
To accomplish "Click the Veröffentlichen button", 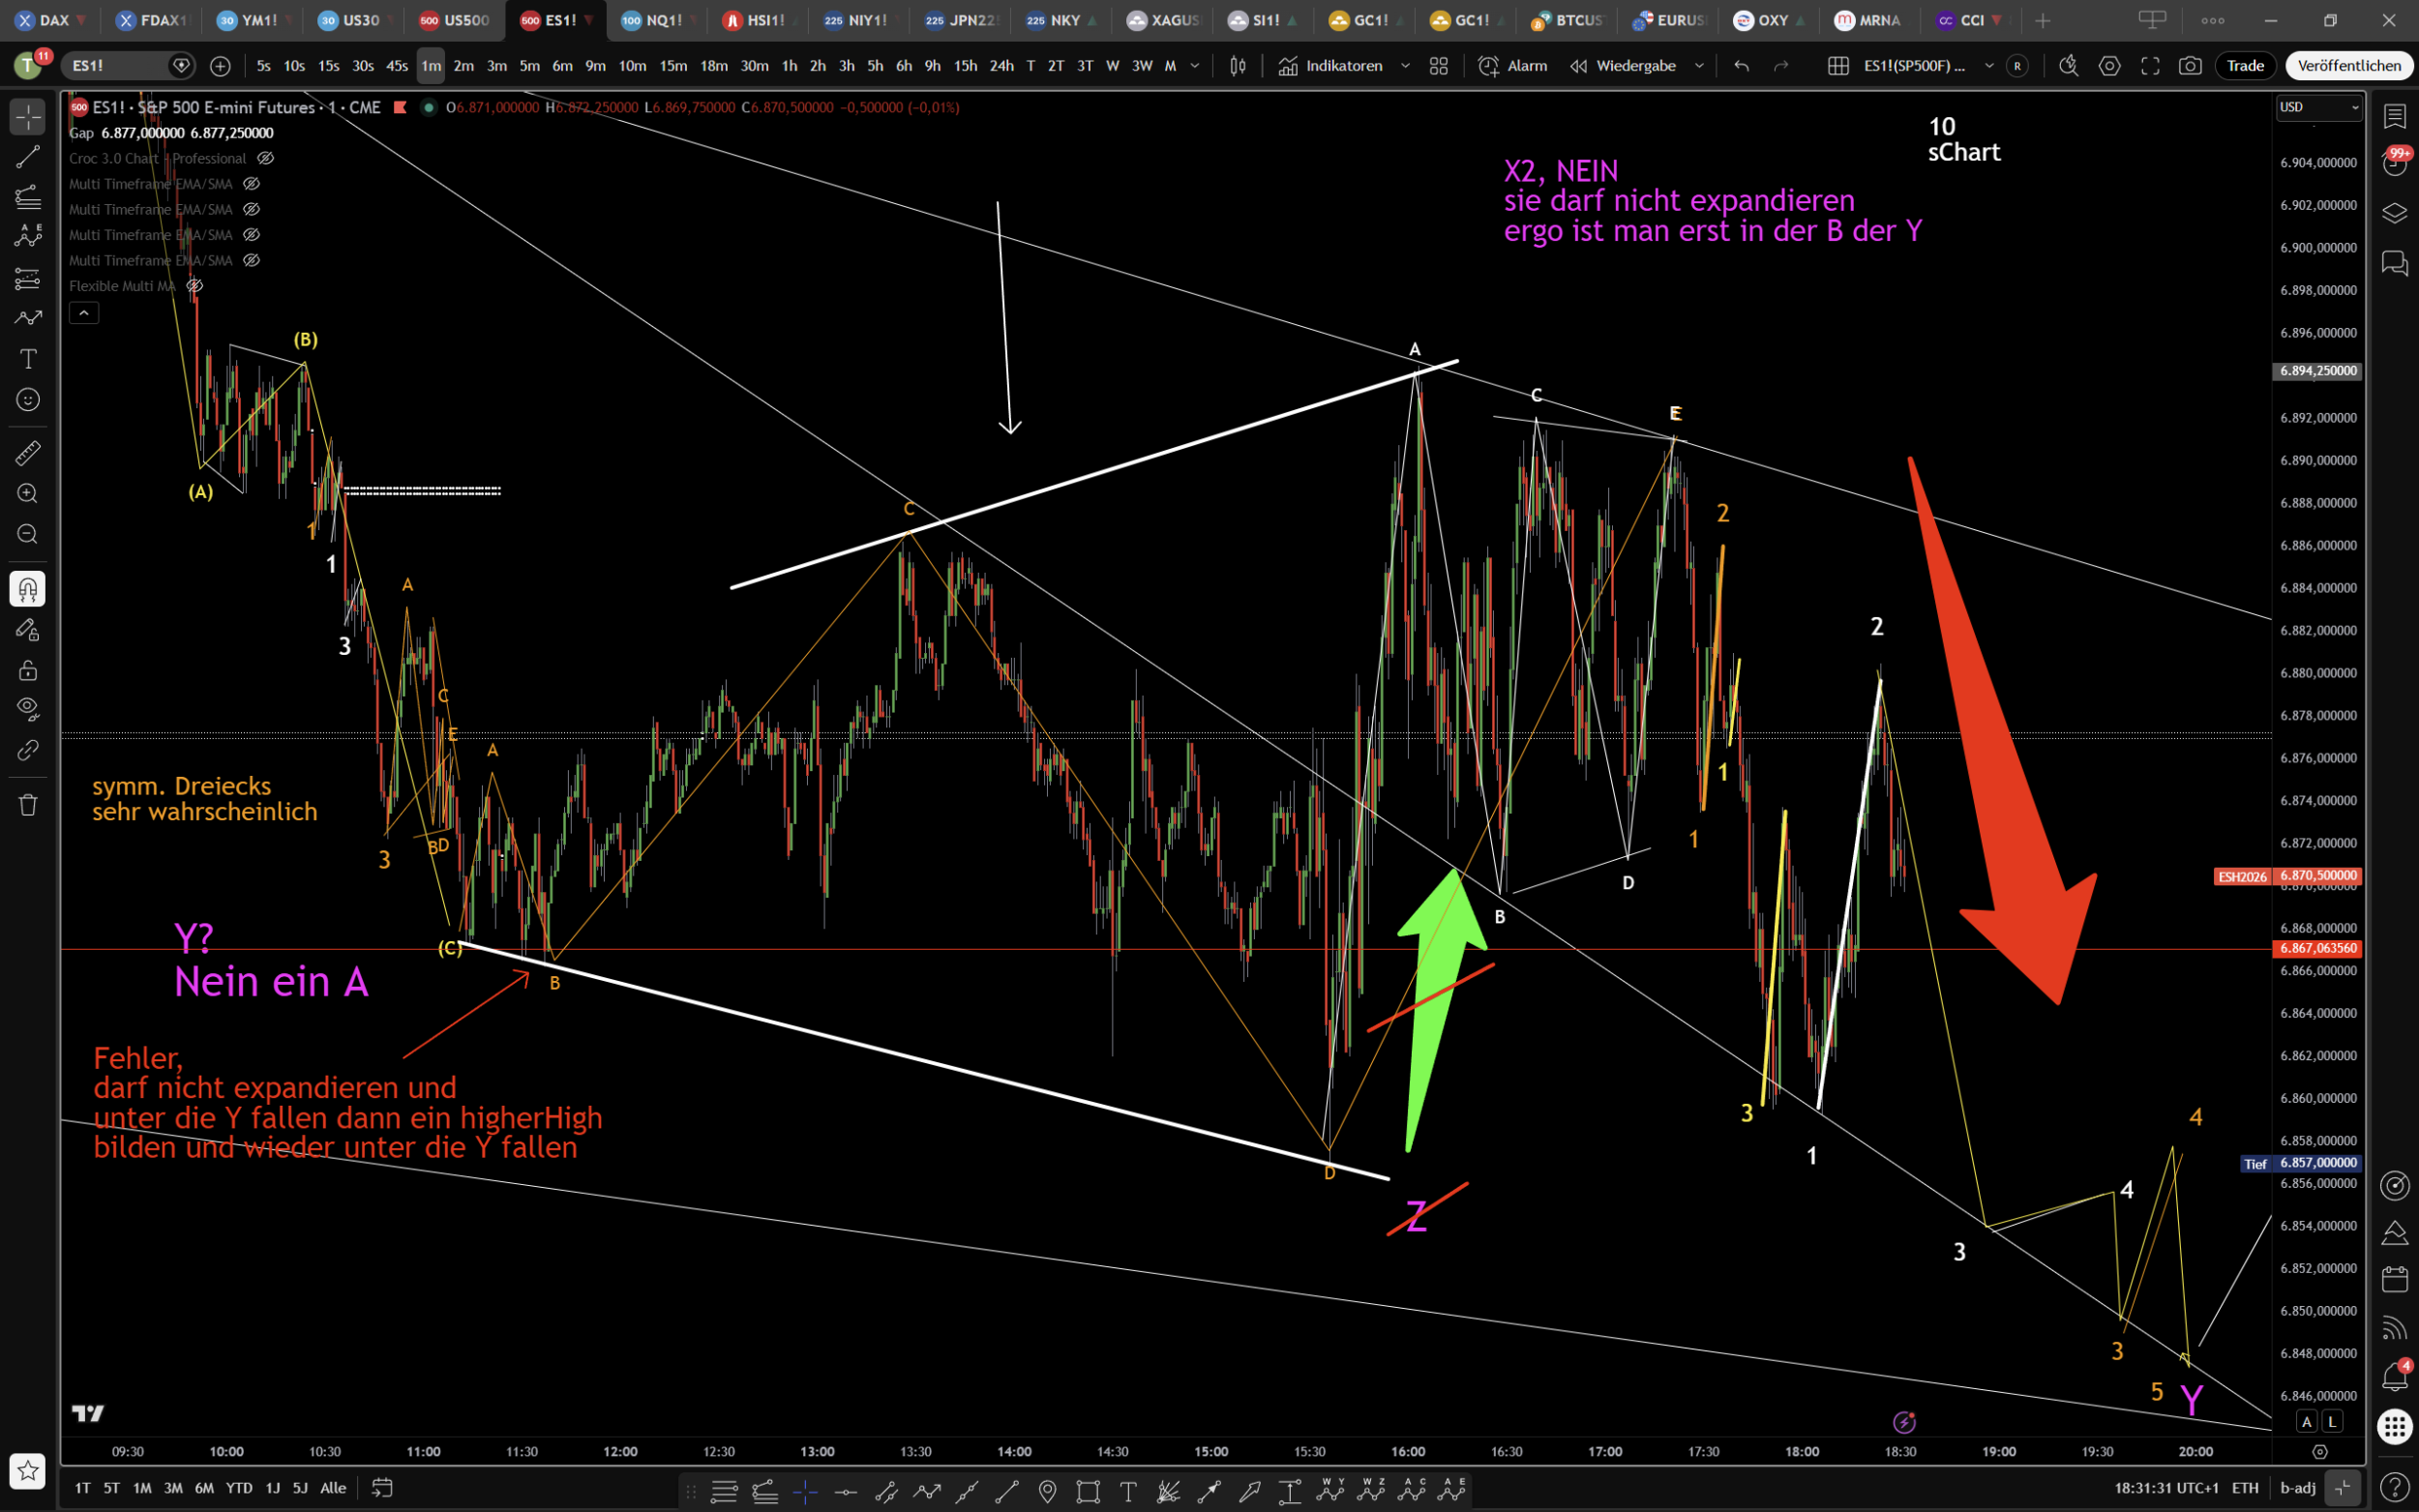I will pyautogui.click(x=2348, y=66).
